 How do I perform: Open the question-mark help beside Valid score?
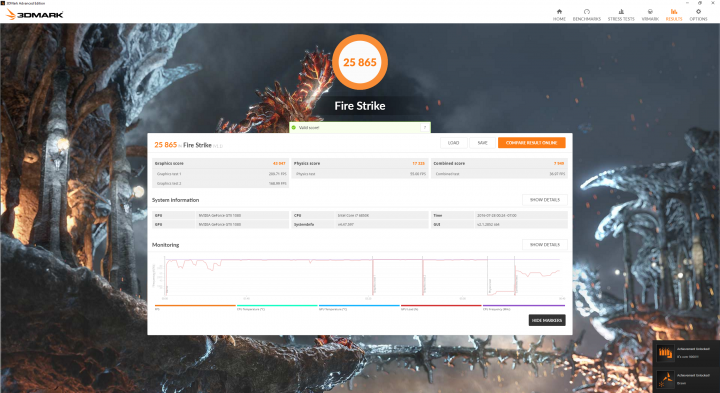(424, 128)
